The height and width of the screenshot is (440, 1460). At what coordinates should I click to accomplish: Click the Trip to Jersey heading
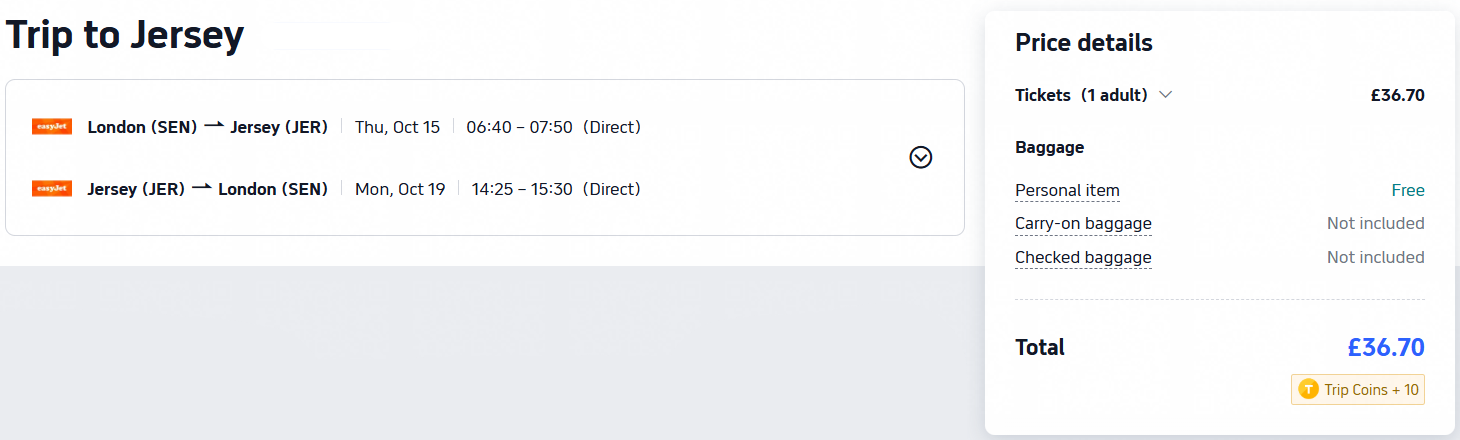pos(125,35)
